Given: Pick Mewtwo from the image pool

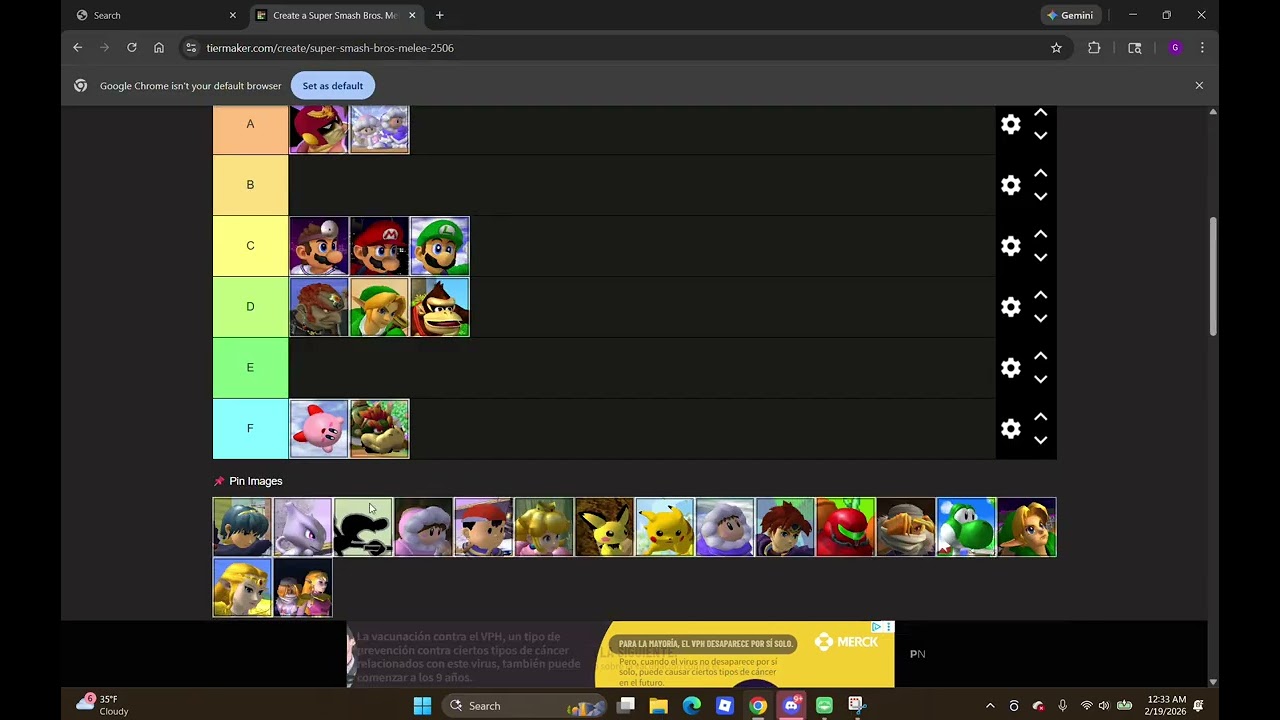Looking at the screenshot, I should click(x=303, y=527).
